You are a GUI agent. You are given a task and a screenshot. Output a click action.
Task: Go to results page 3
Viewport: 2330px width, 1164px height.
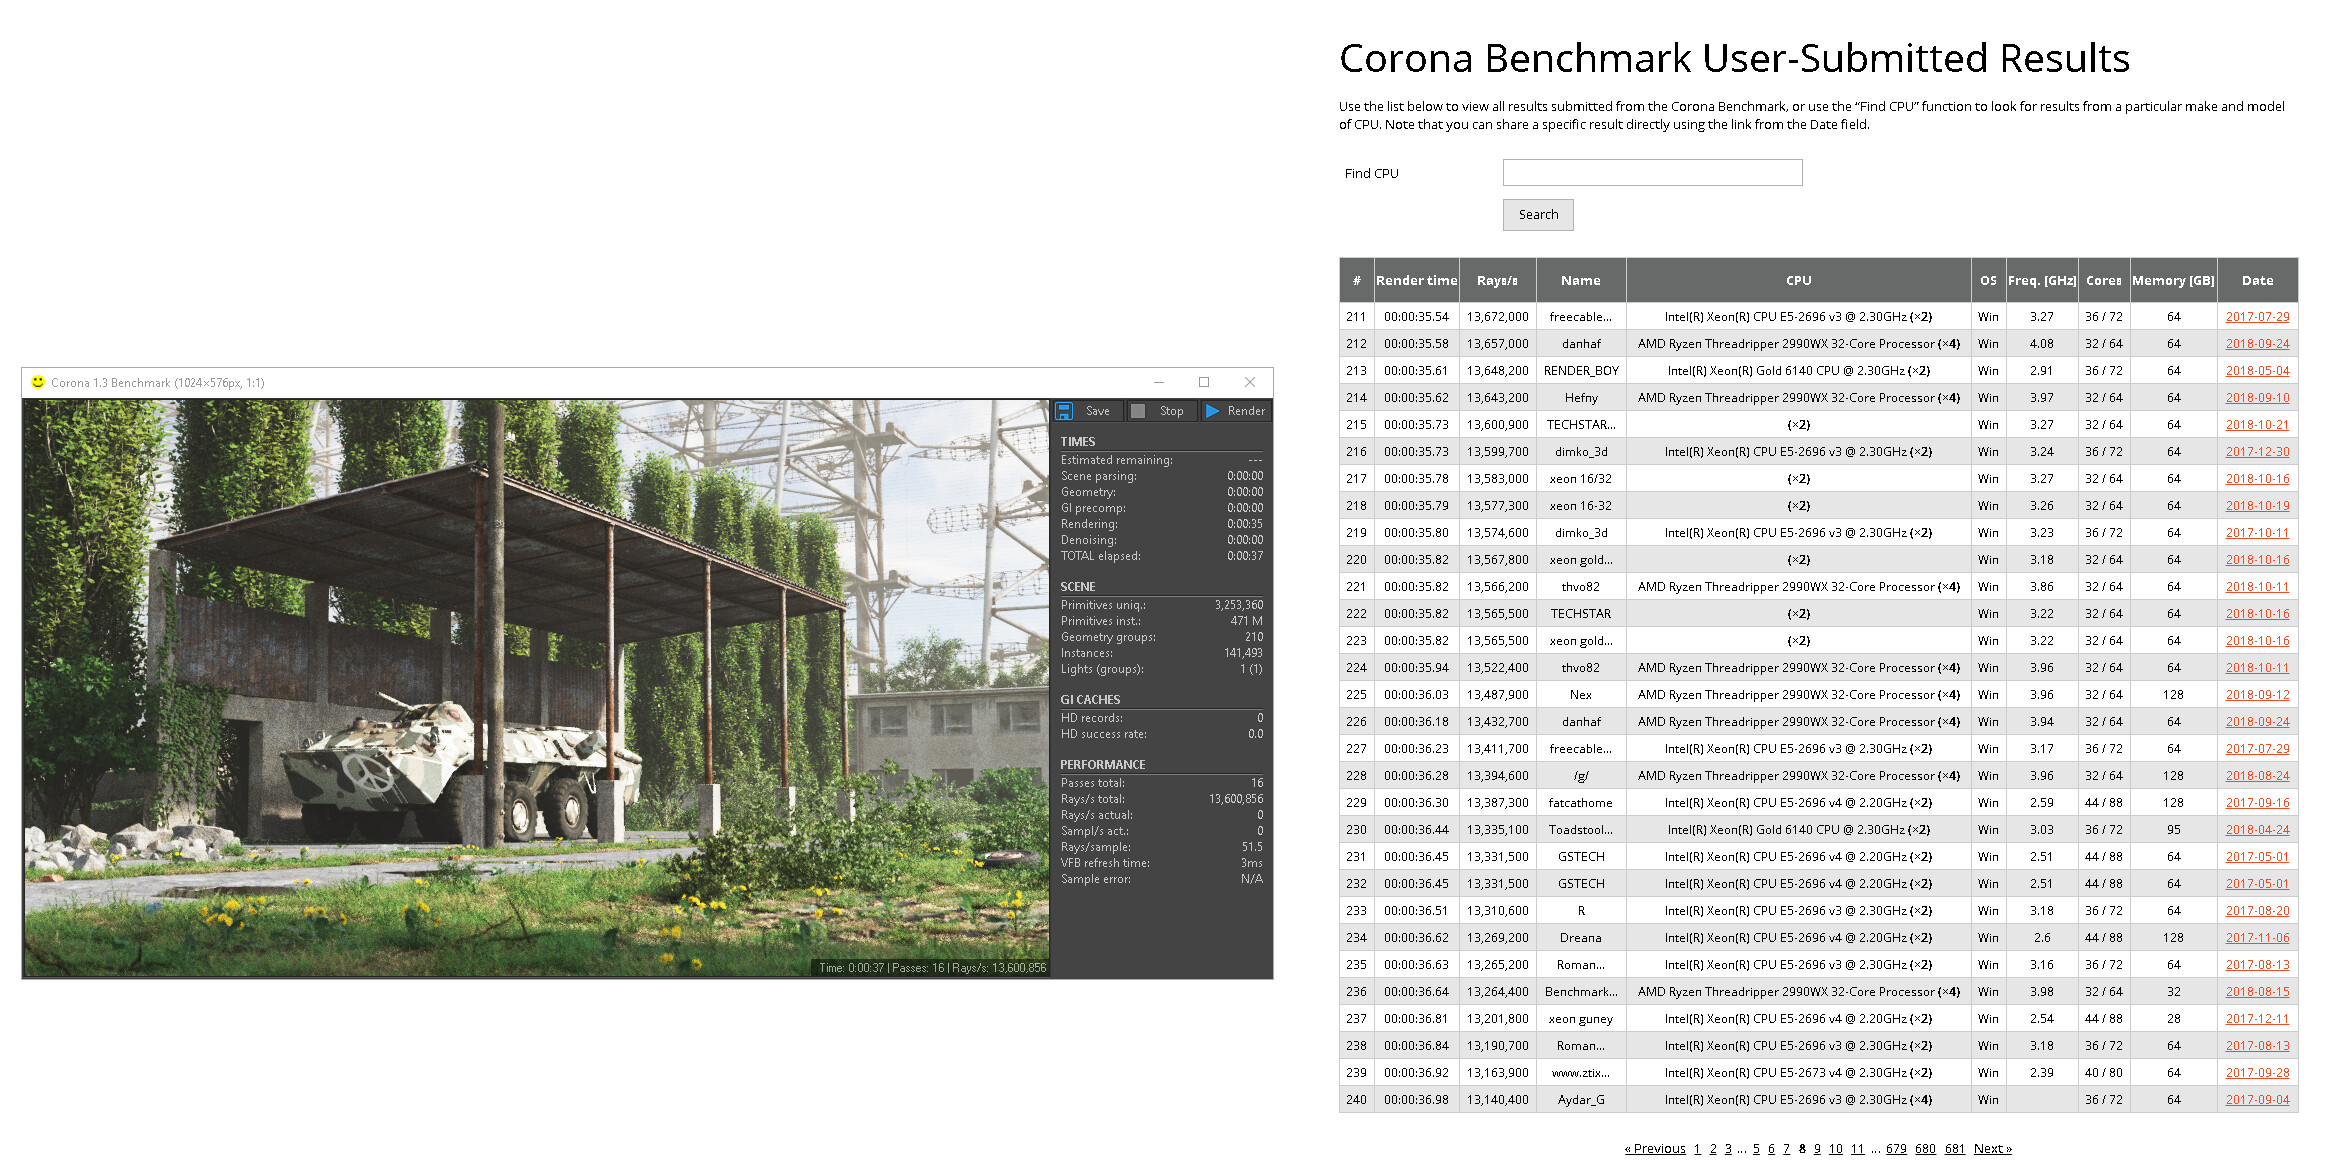1728,1148
